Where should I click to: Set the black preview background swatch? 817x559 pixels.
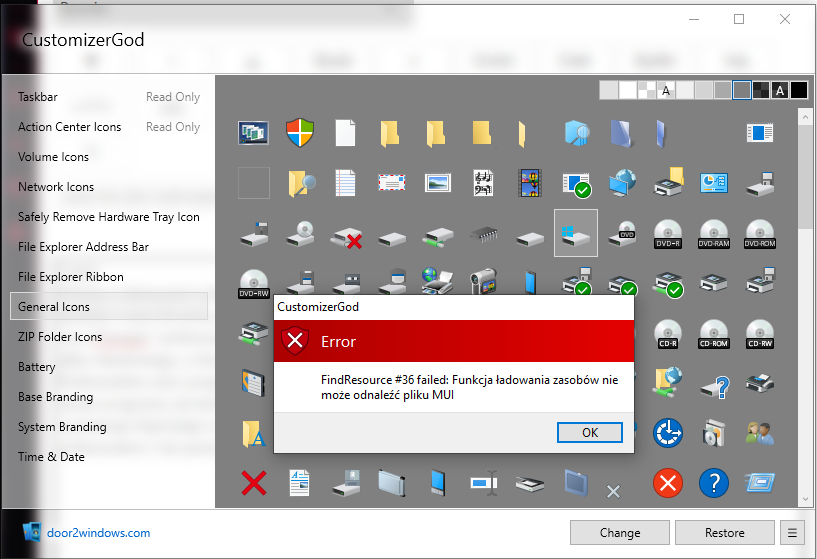tap(799, 90)
